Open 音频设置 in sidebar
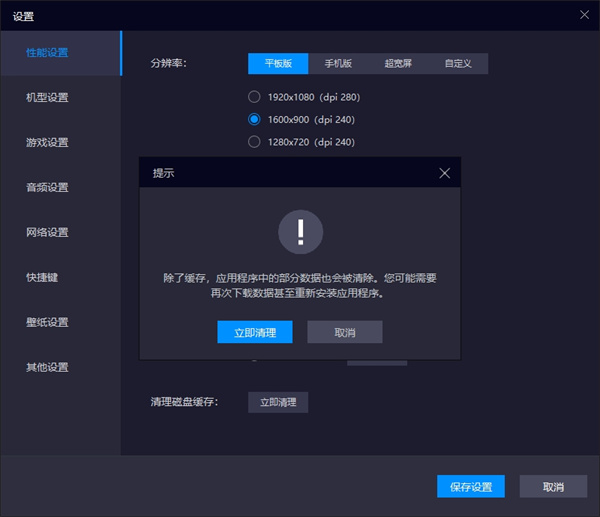The height and width of the screenshot is (517, 600). (x=47, y=187)
